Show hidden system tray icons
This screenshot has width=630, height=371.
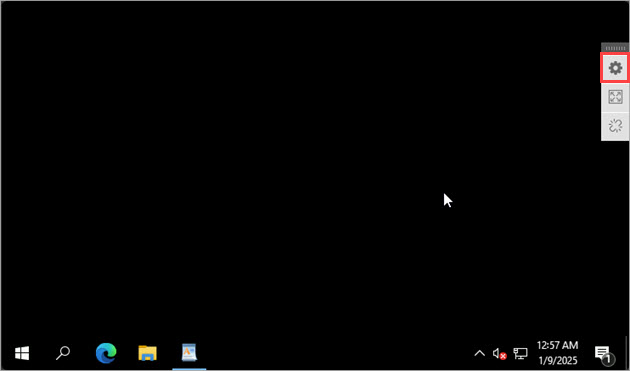point(479,354)
